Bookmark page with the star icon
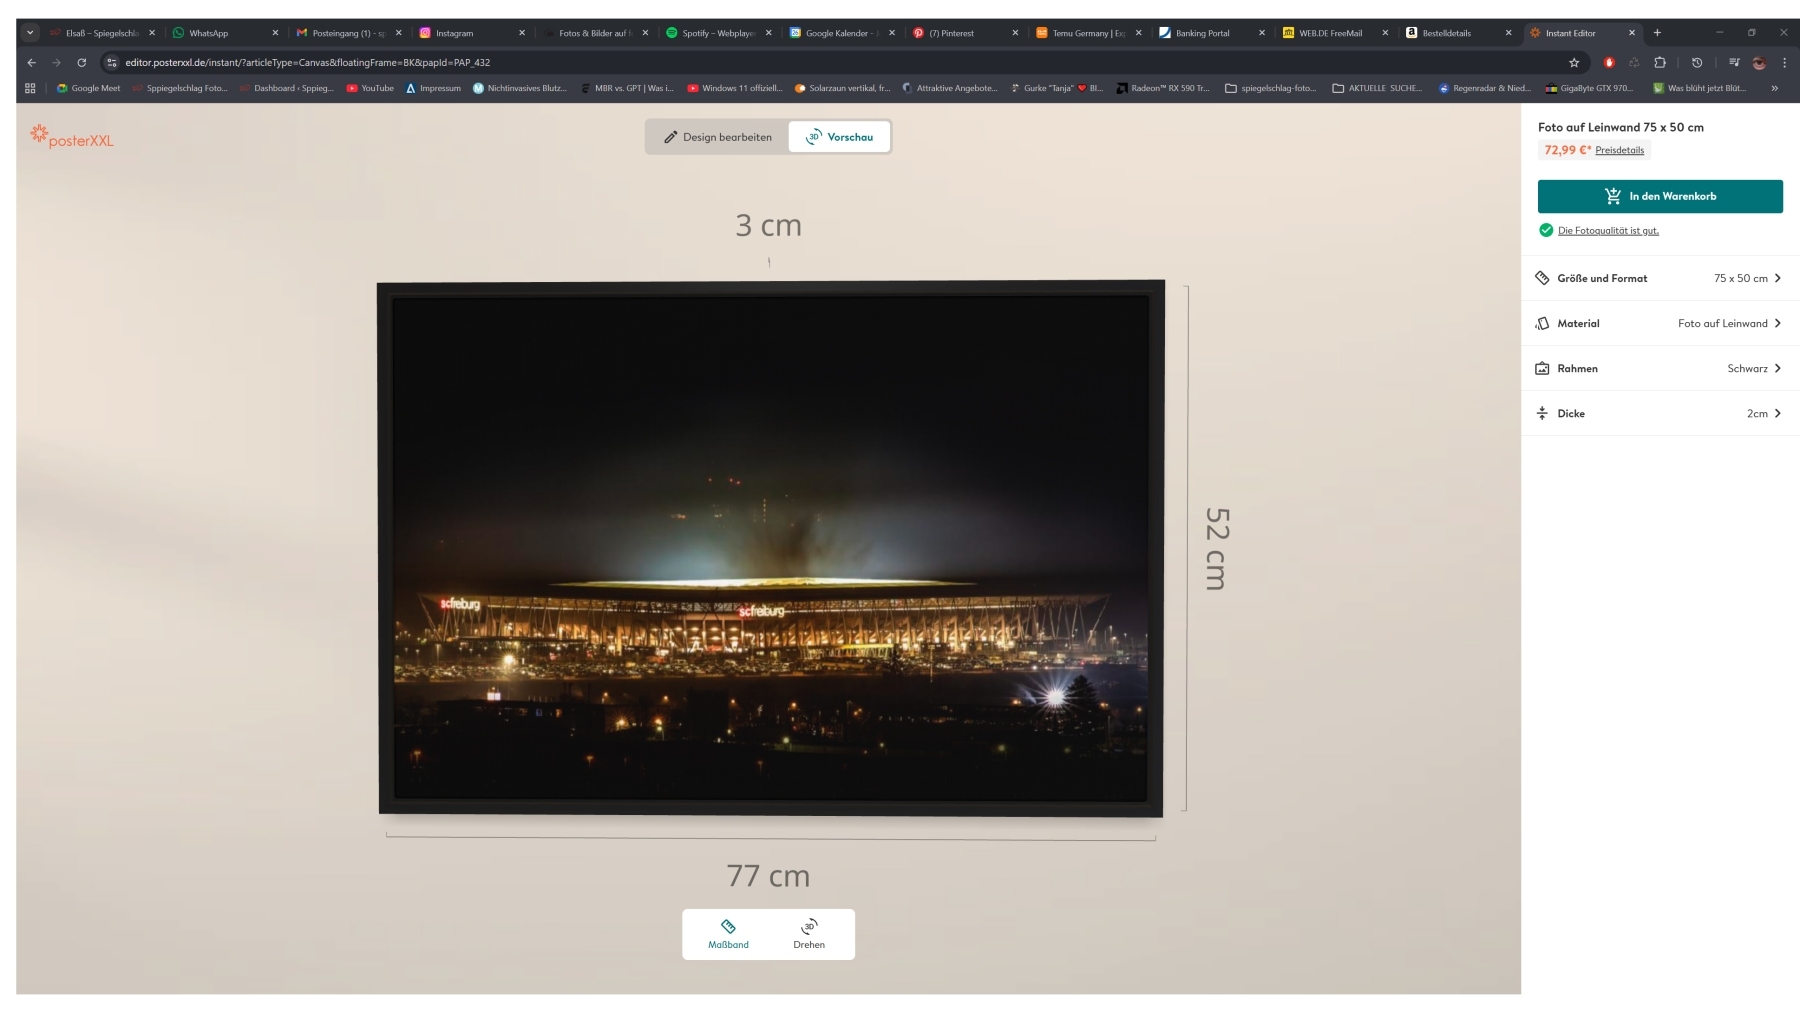This screenshot has height=1013, width=1800. coord(1574,62)
